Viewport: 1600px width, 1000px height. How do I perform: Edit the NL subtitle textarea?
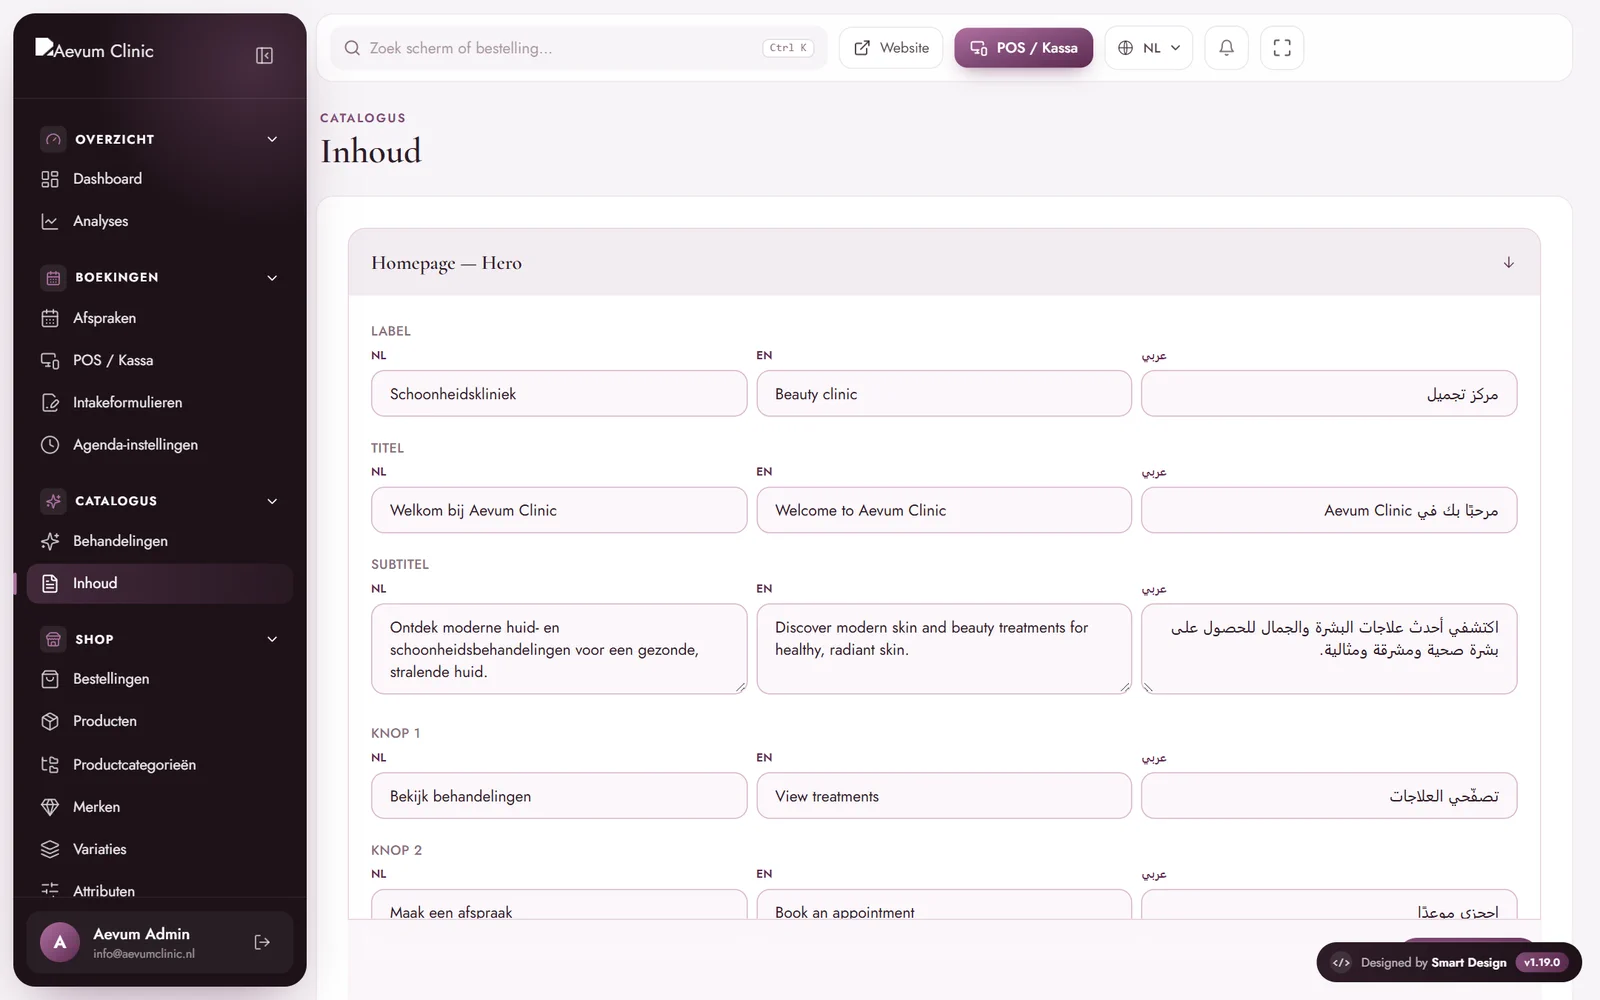559,649
